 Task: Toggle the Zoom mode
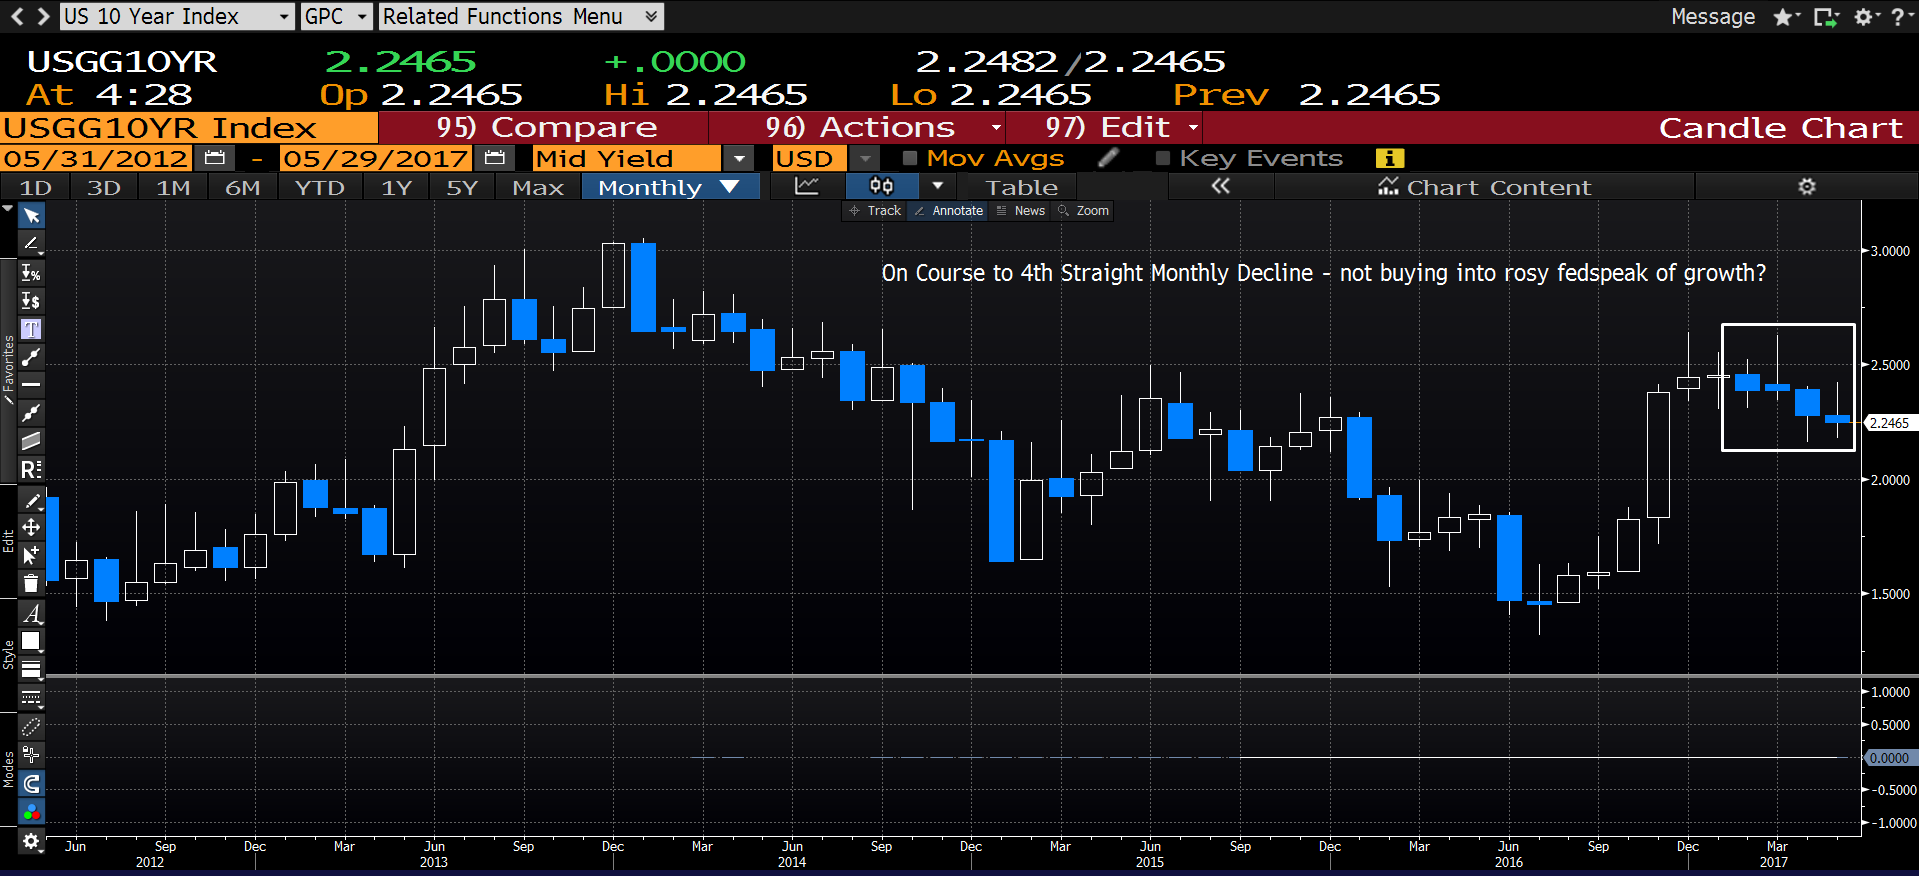(x=1084, y=211)
